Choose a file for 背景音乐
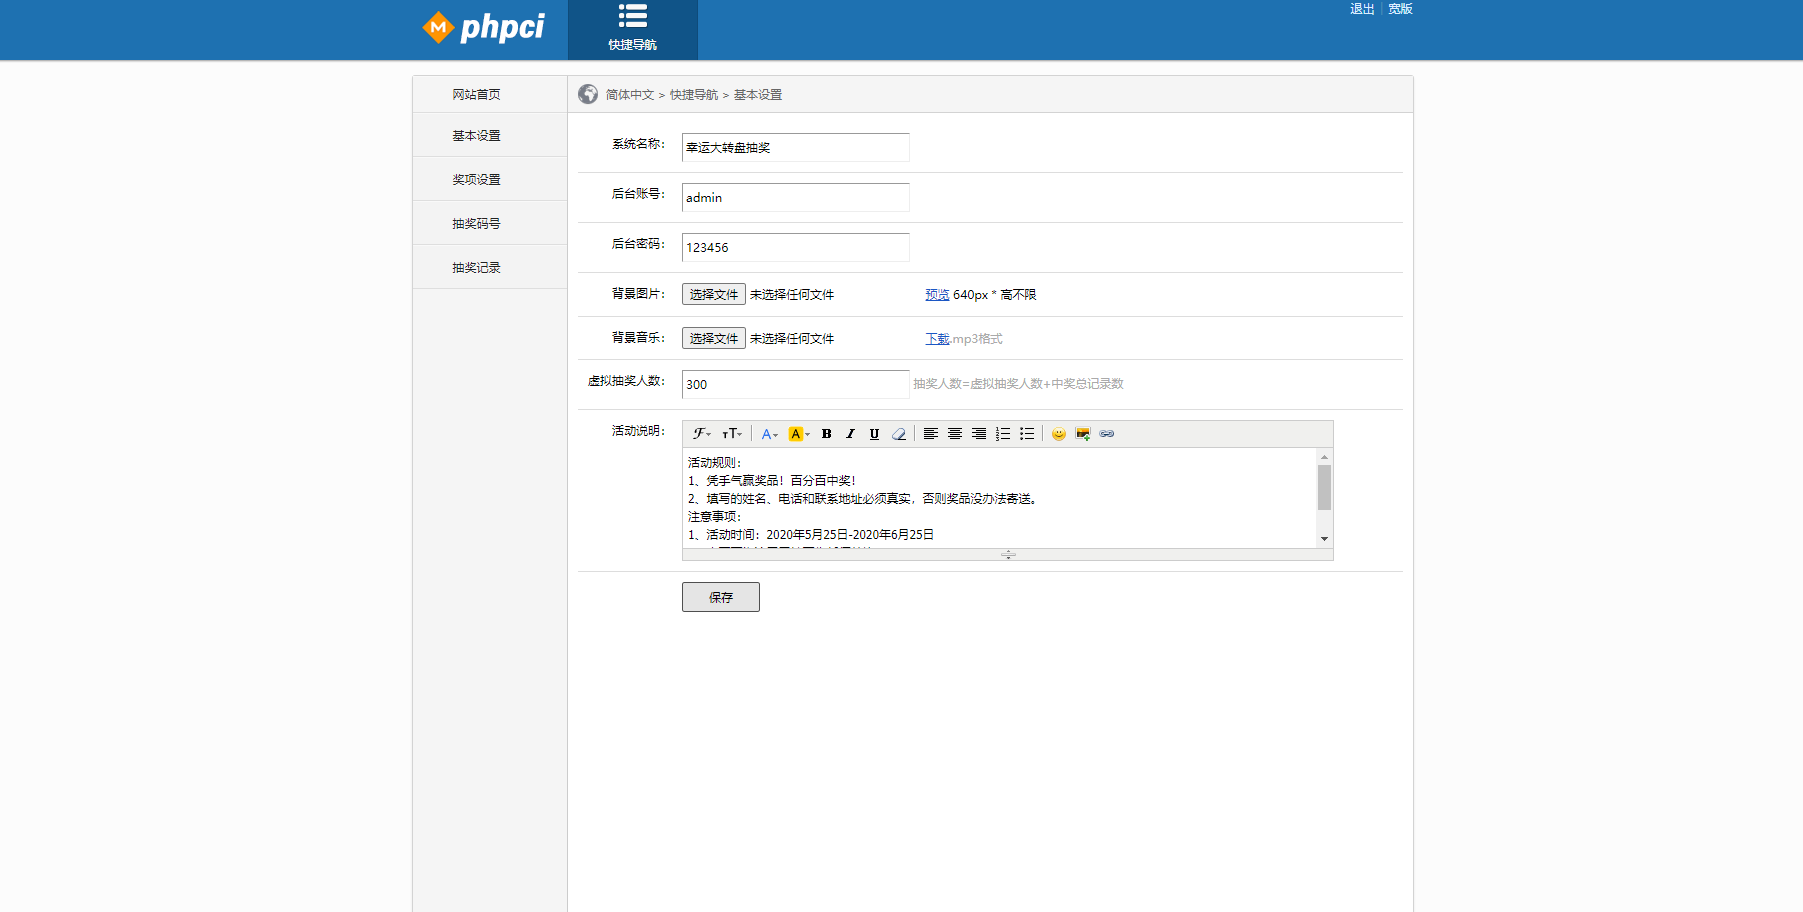The width and height of the screenshot is (1803, 912). [714, 338]
